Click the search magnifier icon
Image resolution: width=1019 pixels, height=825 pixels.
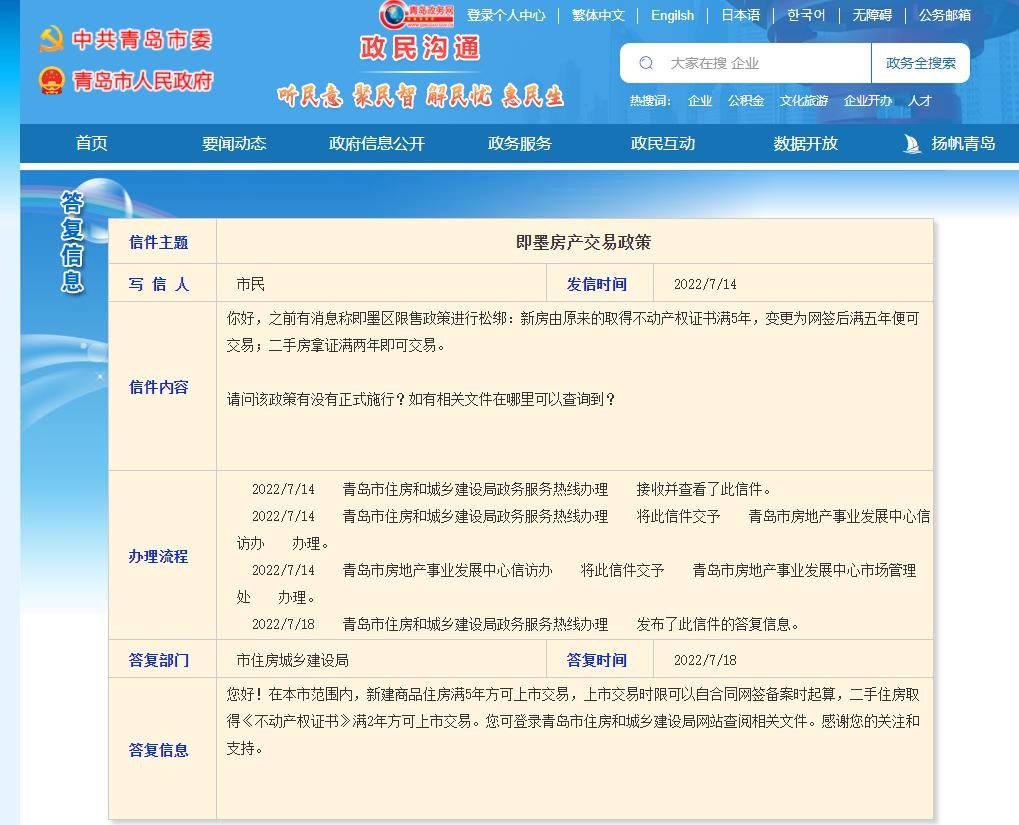pos(646,63)
